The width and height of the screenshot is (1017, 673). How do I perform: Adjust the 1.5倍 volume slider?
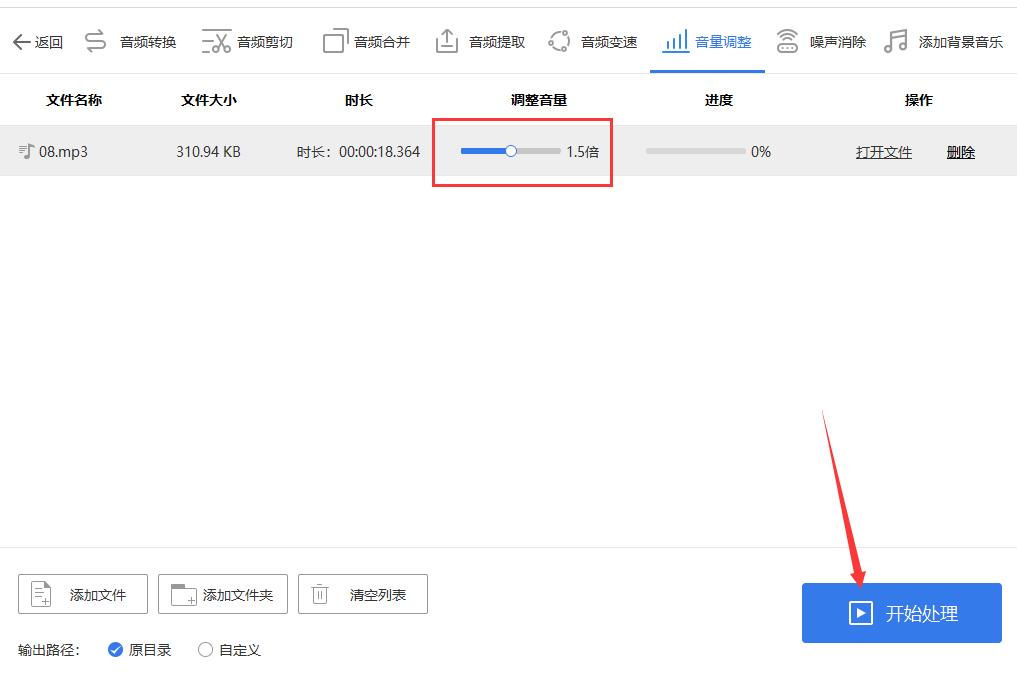510,150
